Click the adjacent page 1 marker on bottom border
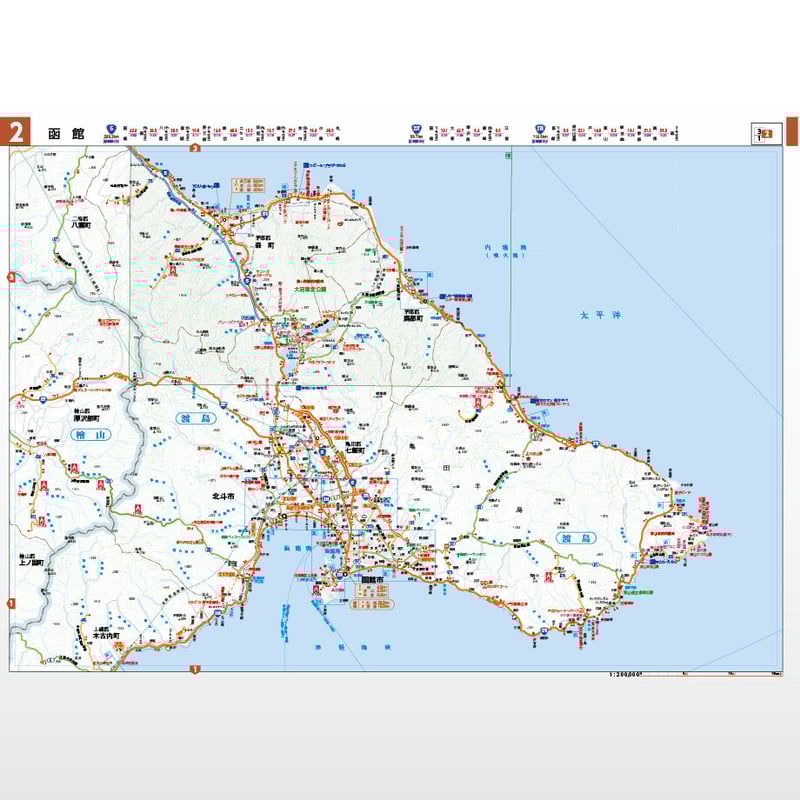The image size is (800, 800). 195,669
